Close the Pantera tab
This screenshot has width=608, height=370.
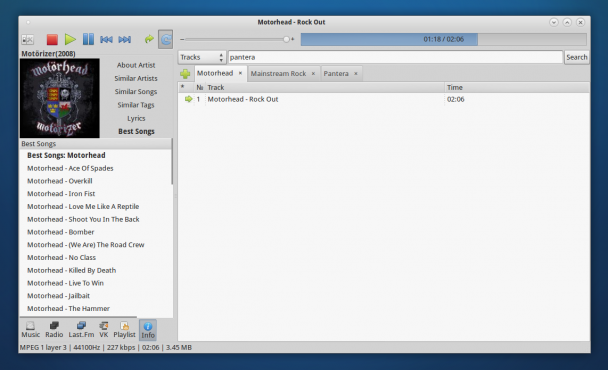point(356,73)
